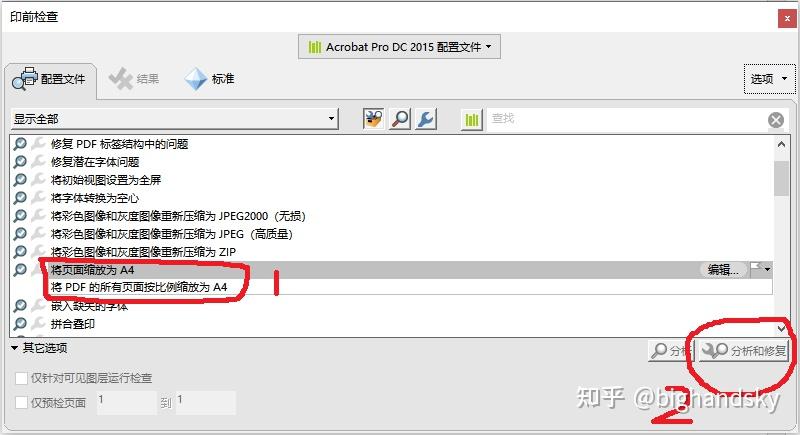Collapse the 其它选项 section
This screenshot has height=435, width=800.
pos(14,348)
